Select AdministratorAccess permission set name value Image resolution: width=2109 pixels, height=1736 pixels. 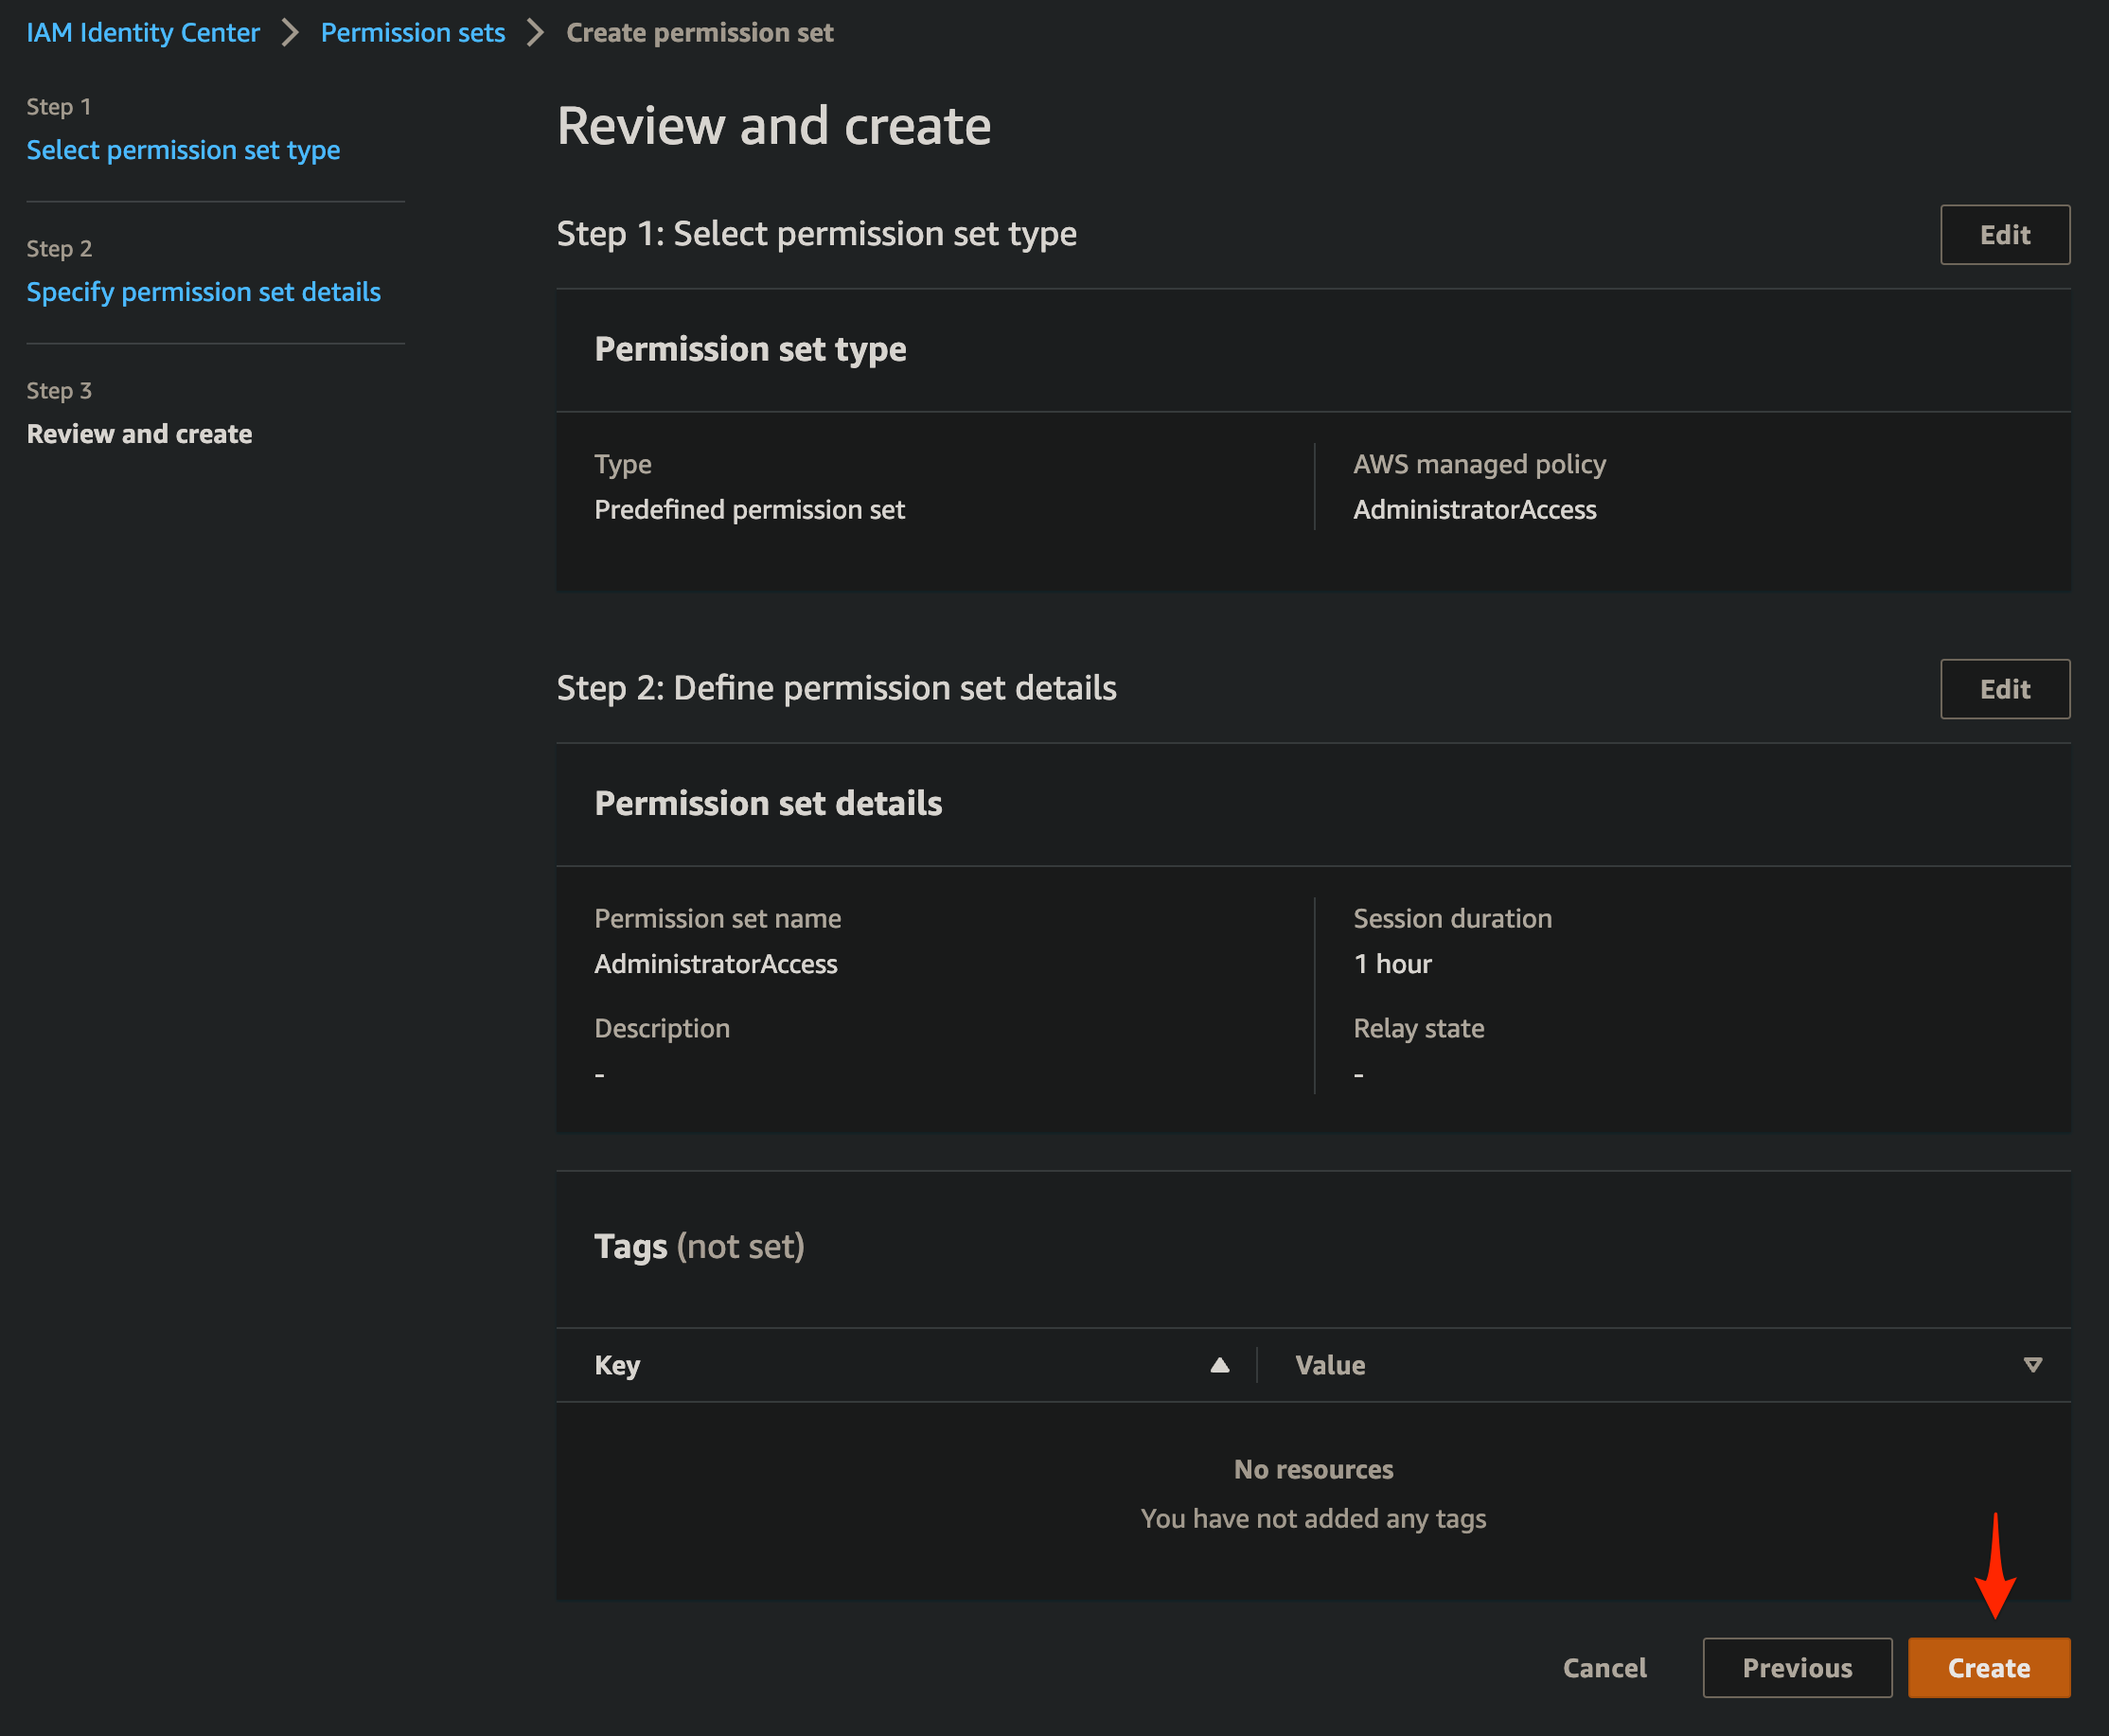point(715,964)
